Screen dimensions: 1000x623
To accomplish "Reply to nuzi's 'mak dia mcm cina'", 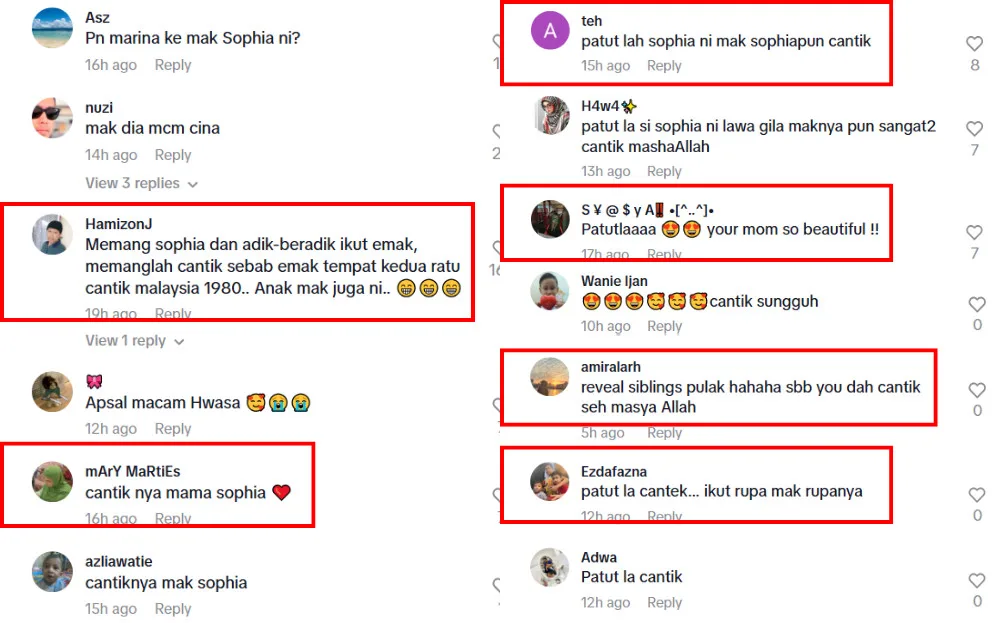I will 173,155.
